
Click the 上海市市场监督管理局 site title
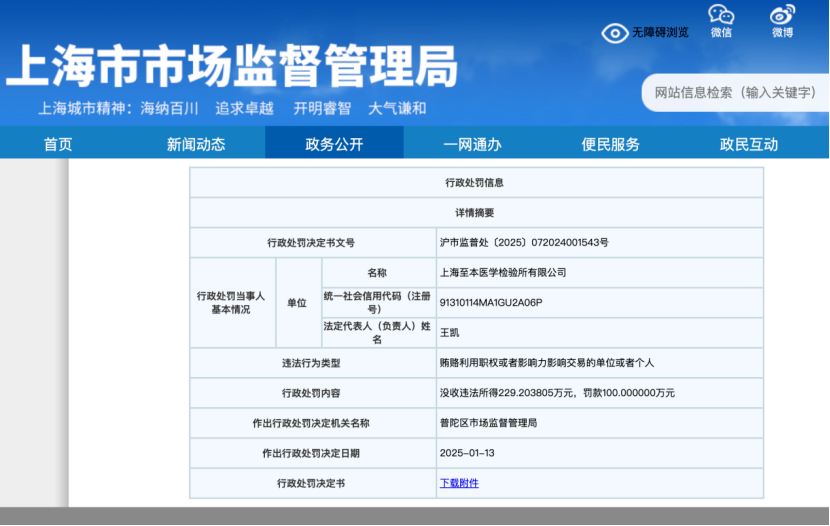point(232,66)
